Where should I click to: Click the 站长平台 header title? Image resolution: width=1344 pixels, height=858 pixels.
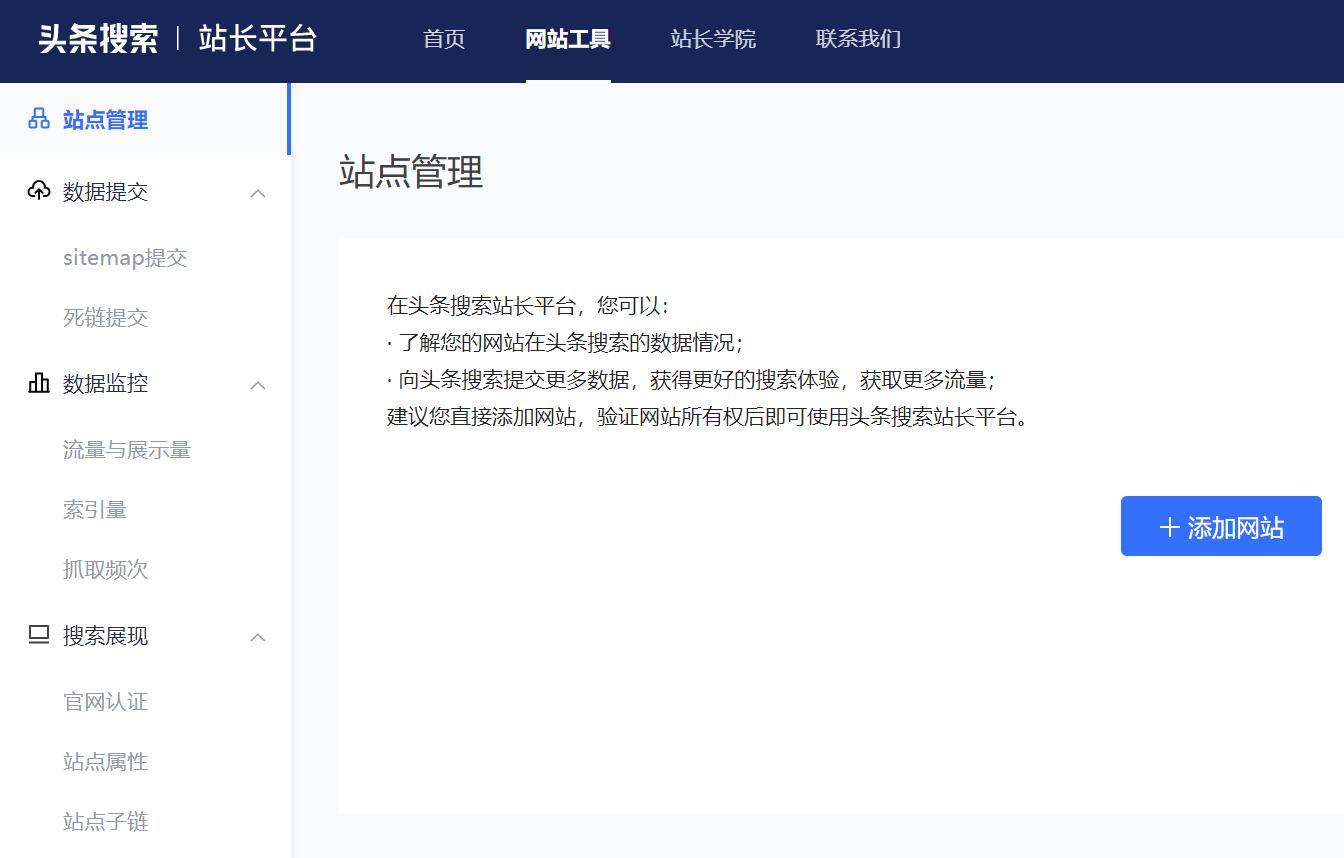[x=258, y=39]
